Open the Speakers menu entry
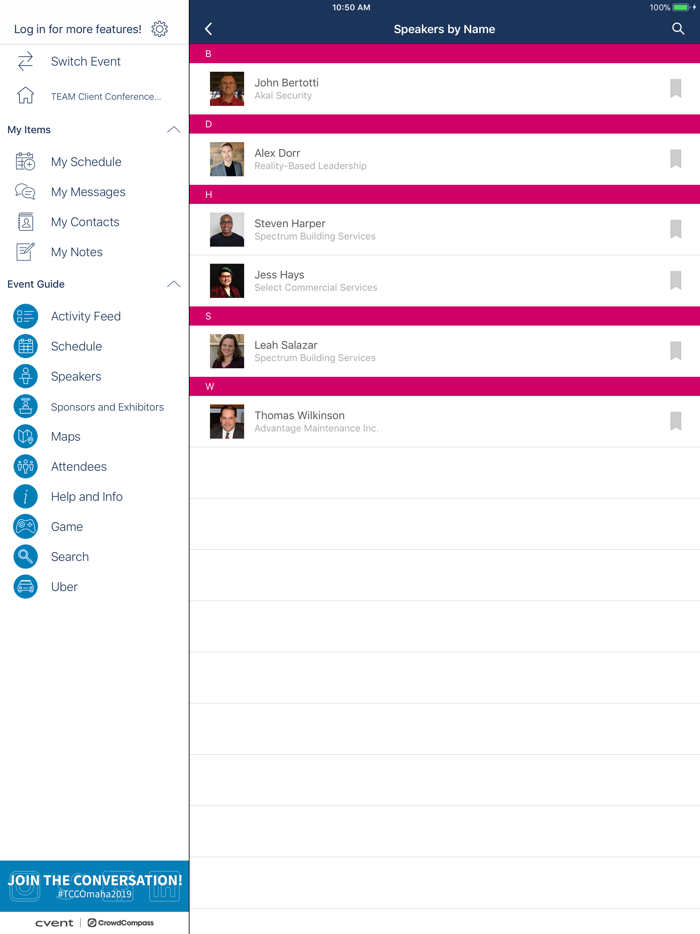The width and height of the screenshot is (700, 934). point(76,376)
